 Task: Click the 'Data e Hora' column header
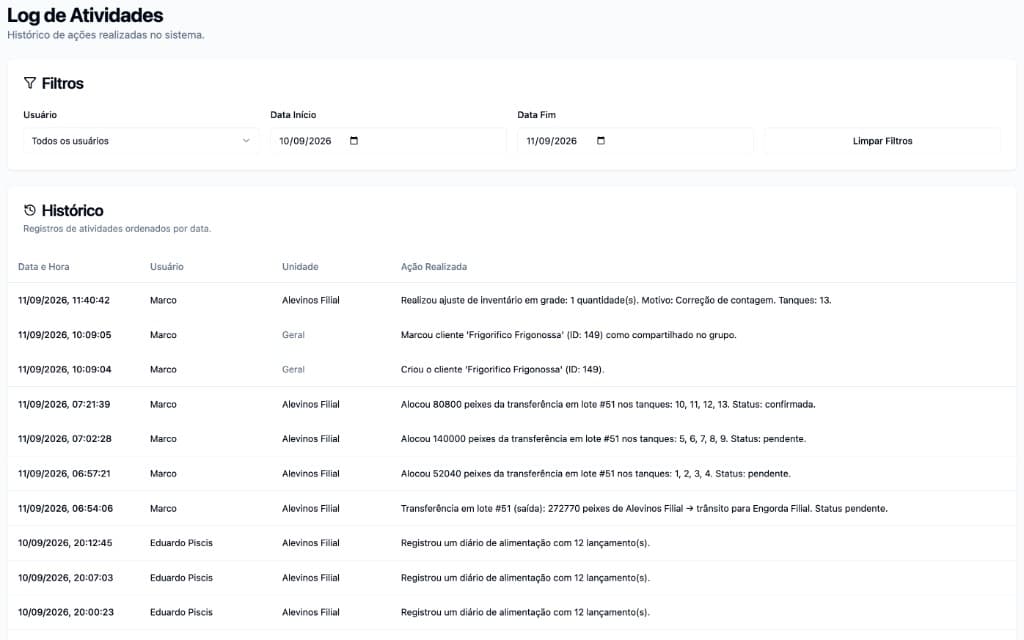click(44, 266)
